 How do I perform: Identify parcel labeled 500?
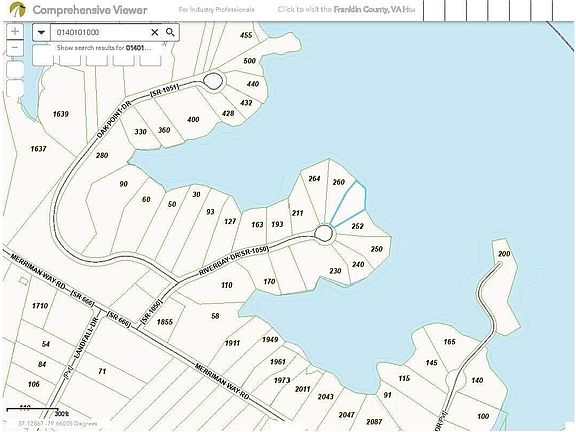coord(249,61)
